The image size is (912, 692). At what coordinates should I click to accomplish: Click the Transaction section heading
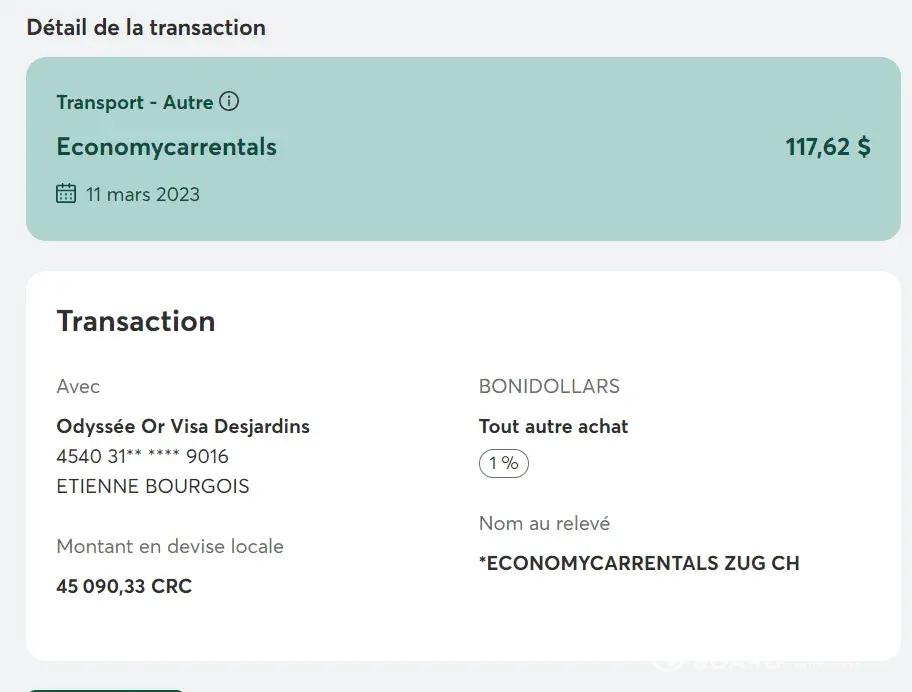pos(136,321)
